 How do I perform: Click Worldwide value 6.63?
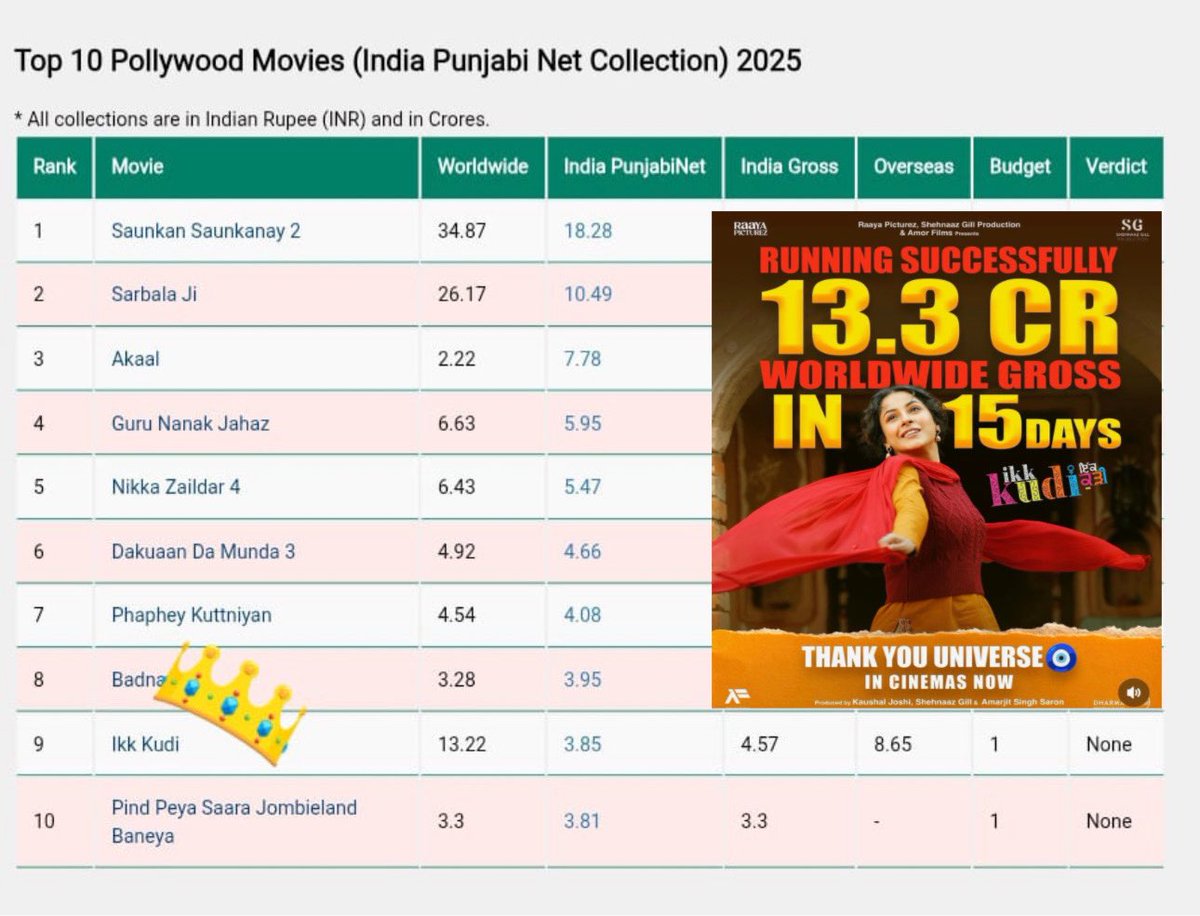[456, 423]
